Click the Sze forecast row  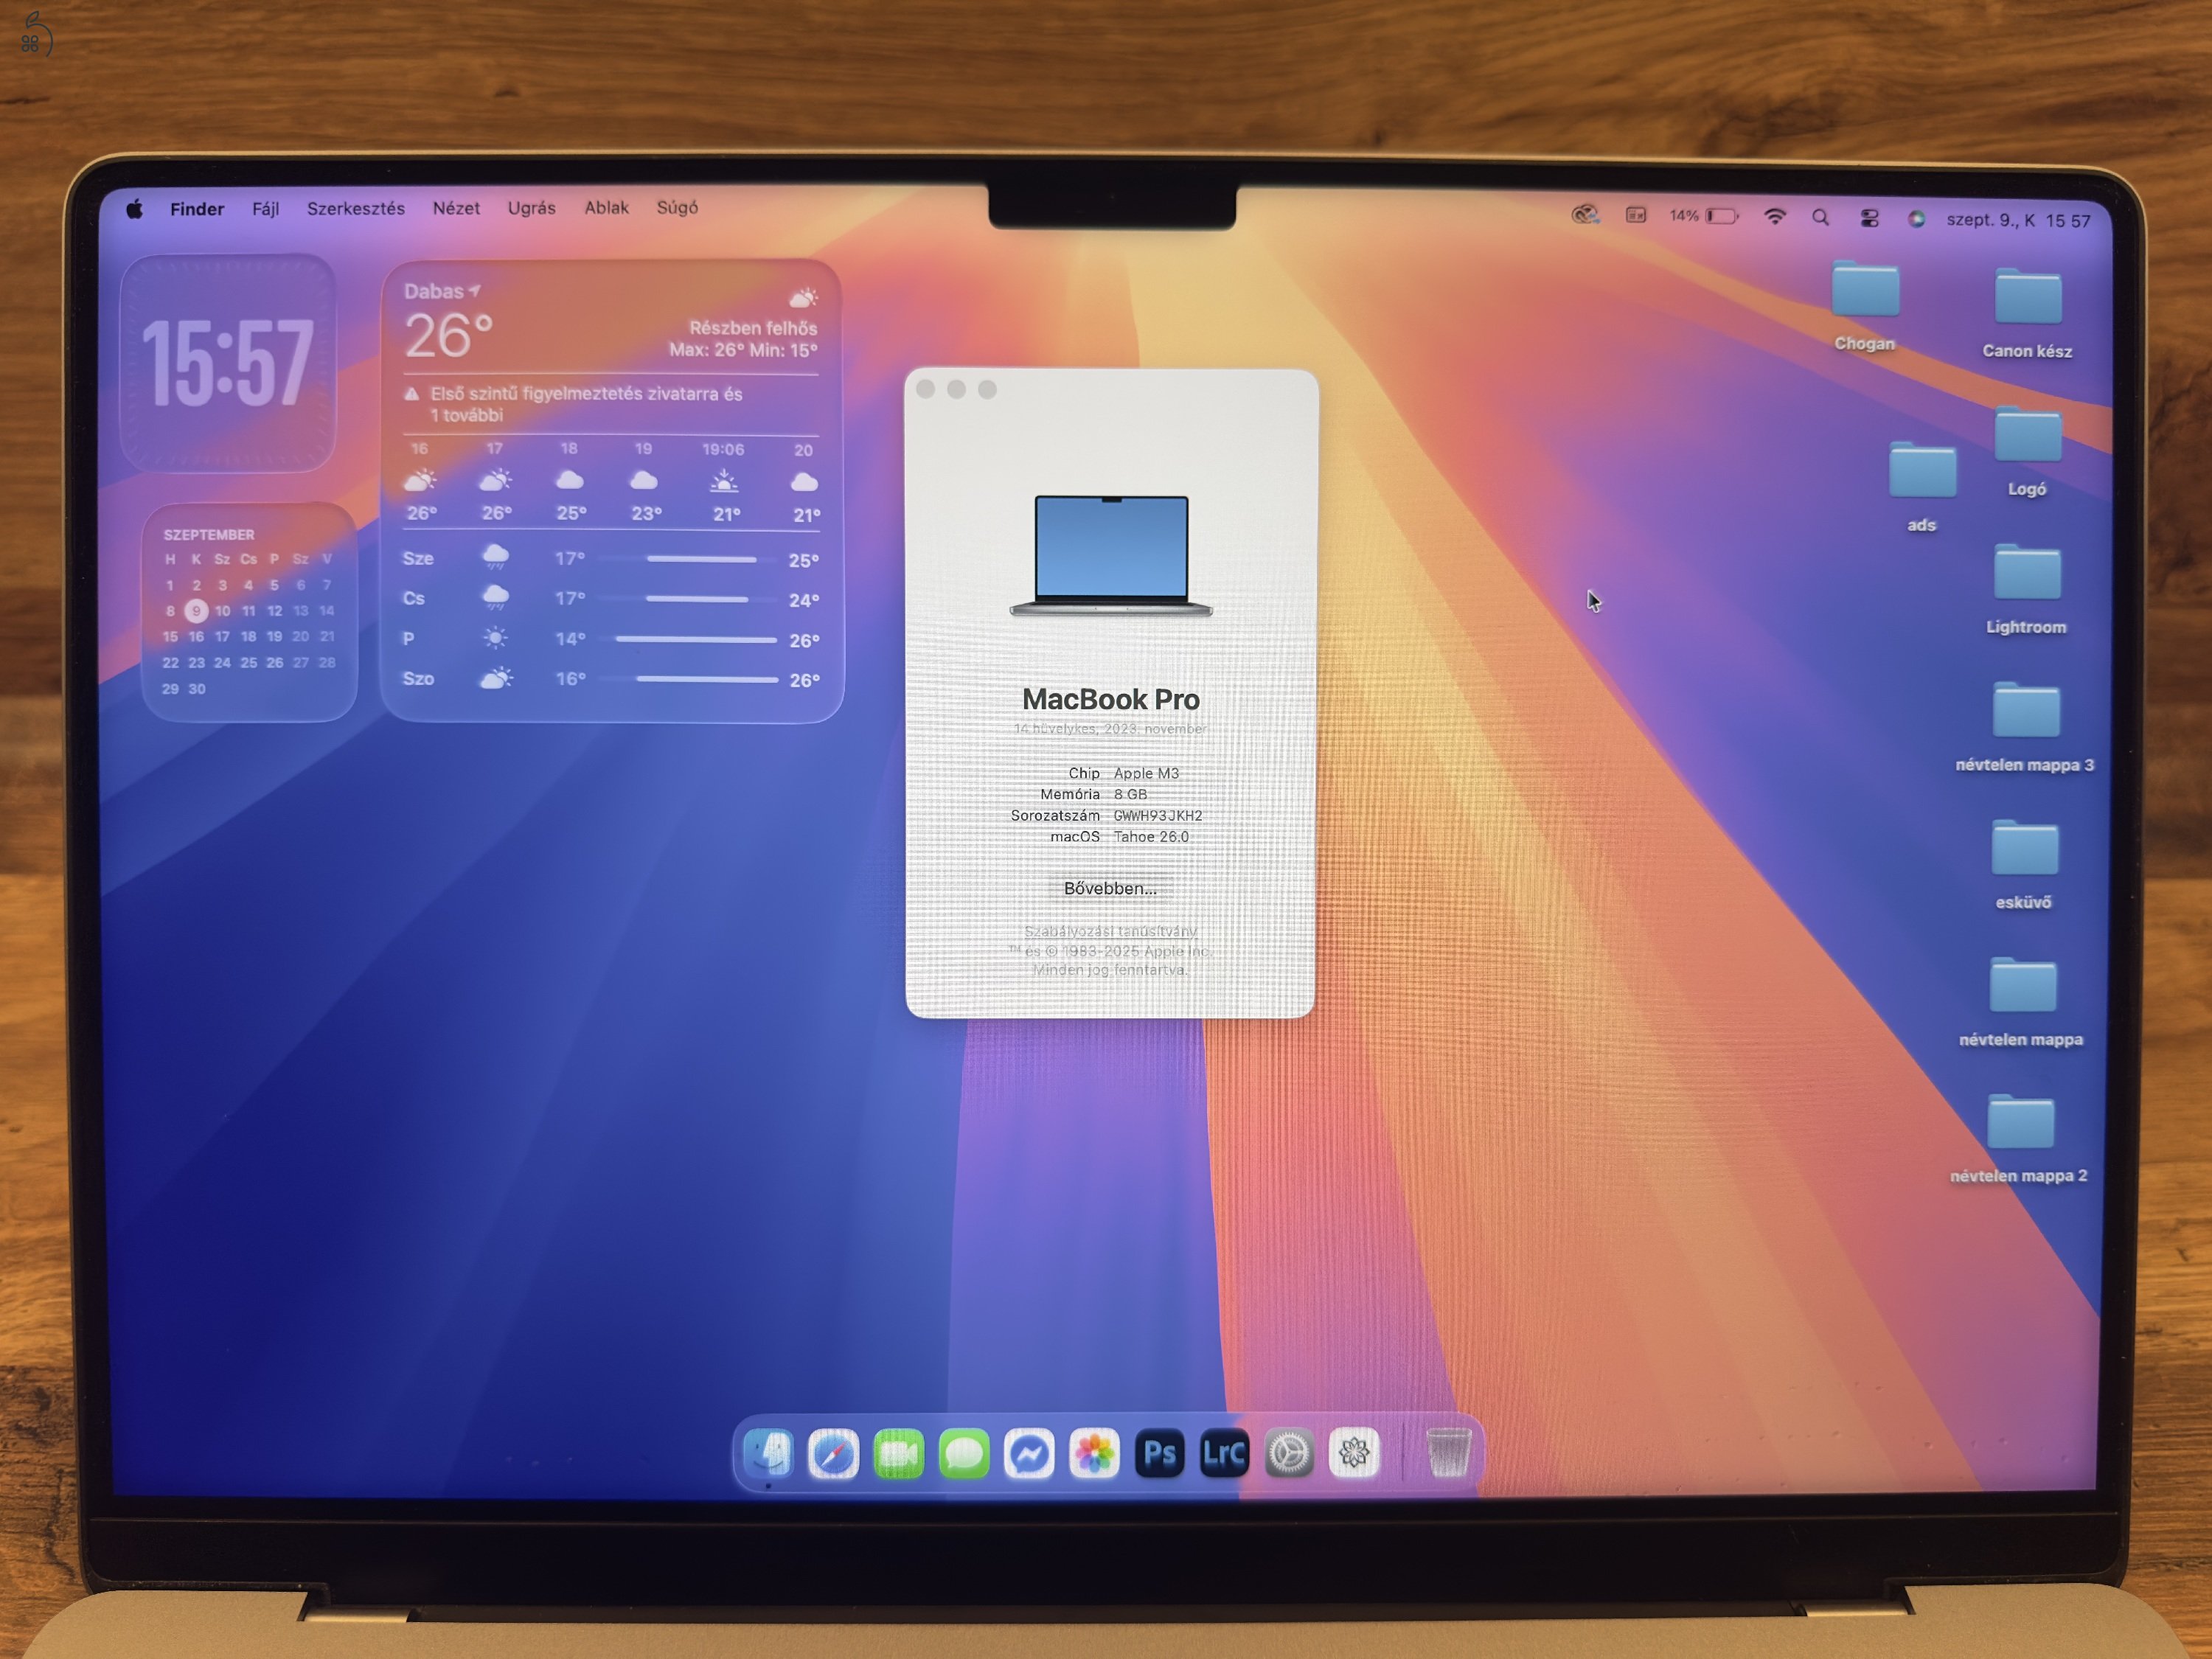(x=610, y=558)
